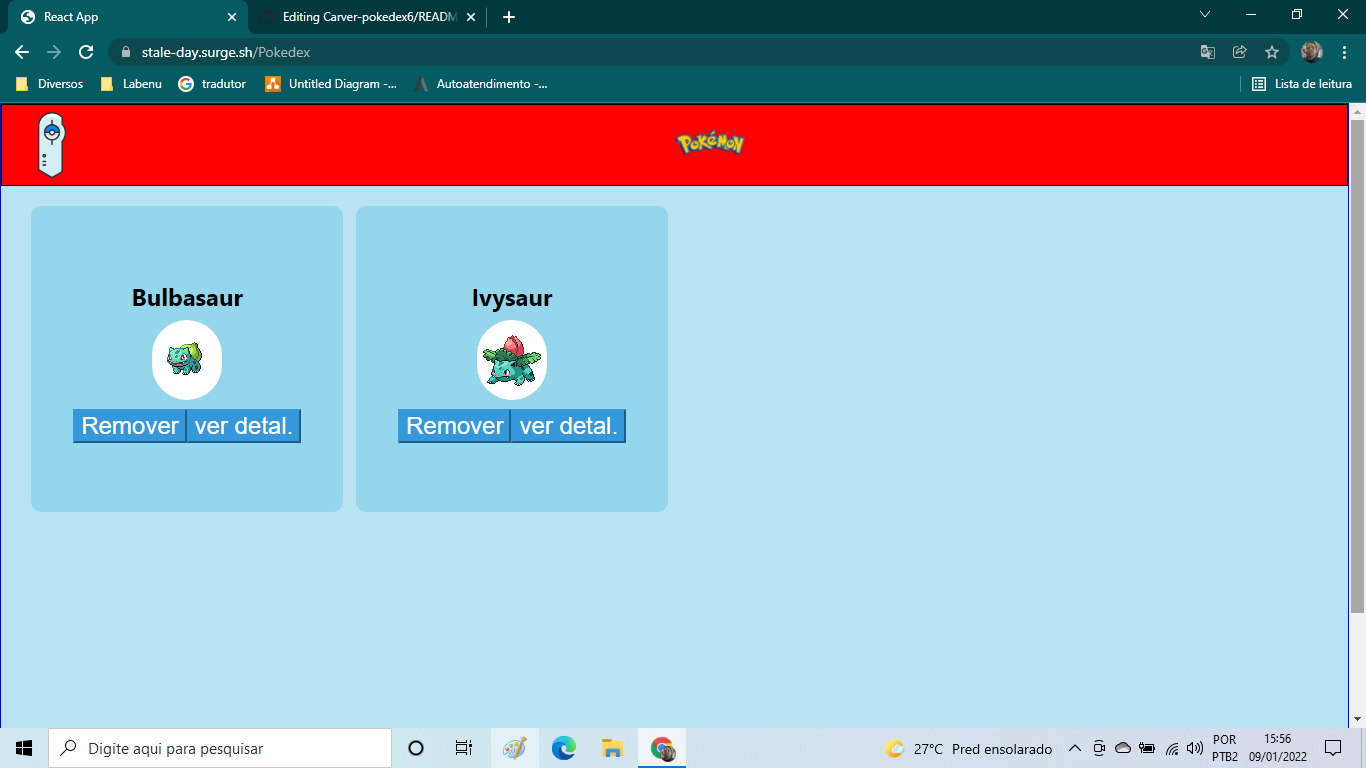
Task: Open the Paint app from the taskbar
Action: point(514,748)
